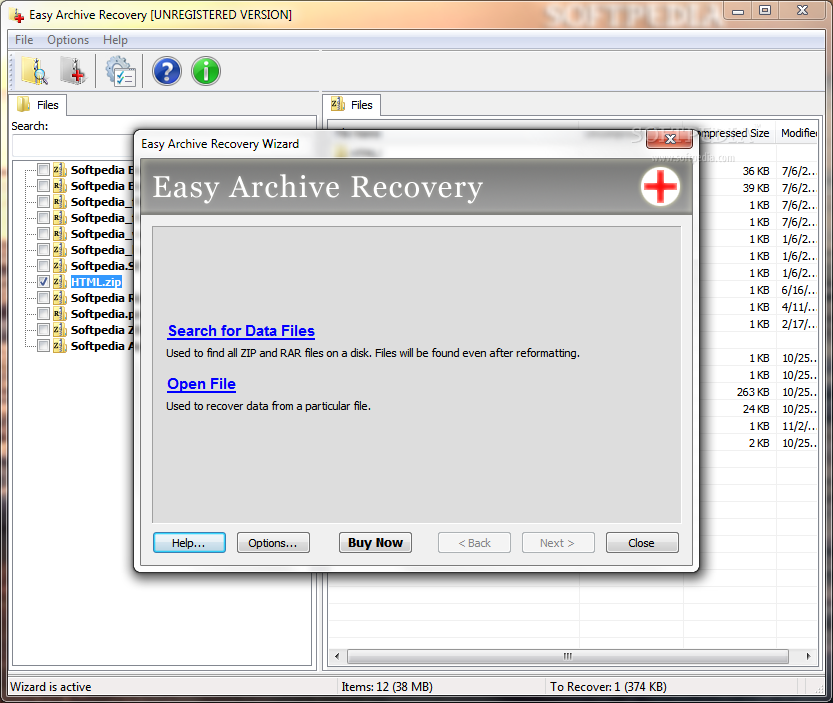Check the topmost Softpedia zip archive checkbox

click(44, 170)
